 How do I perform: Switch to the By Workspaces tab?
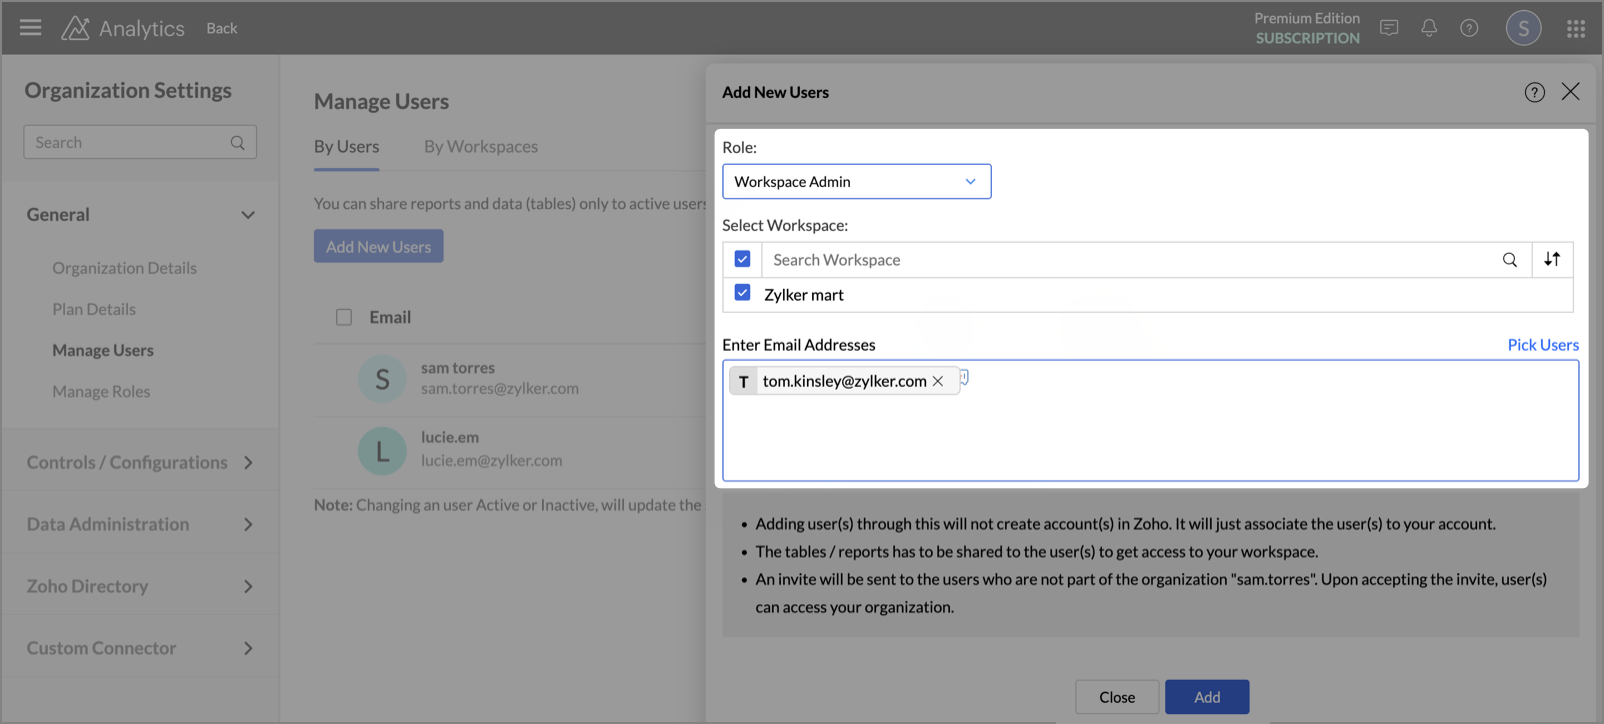point(480,146)
